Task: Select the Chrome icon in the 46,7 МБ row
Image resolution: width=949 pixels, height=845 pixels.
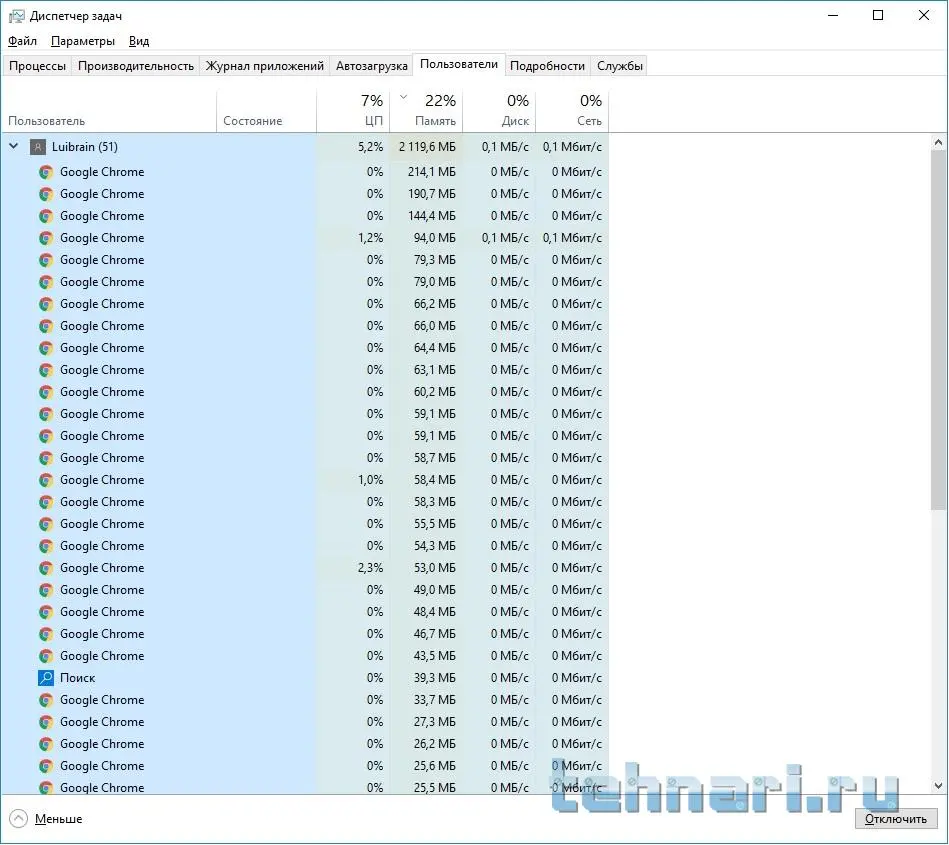Action: click(46, 634)
